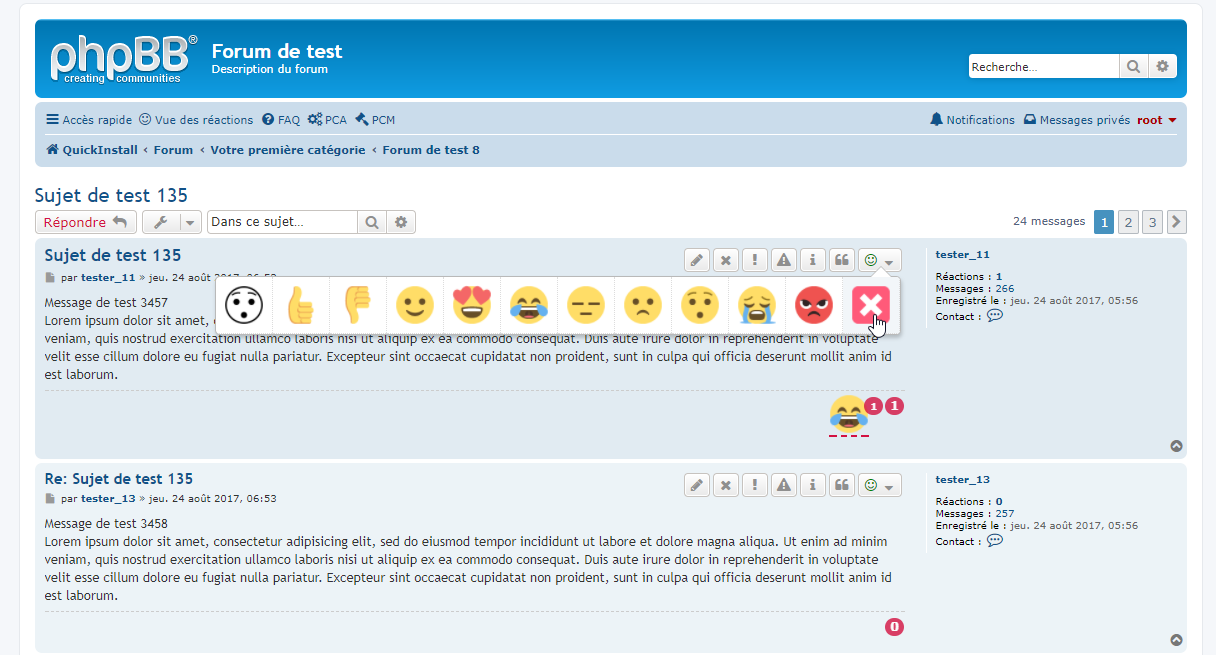
Task: Pick the thumbs up reaction emoji
Action: 300,305
